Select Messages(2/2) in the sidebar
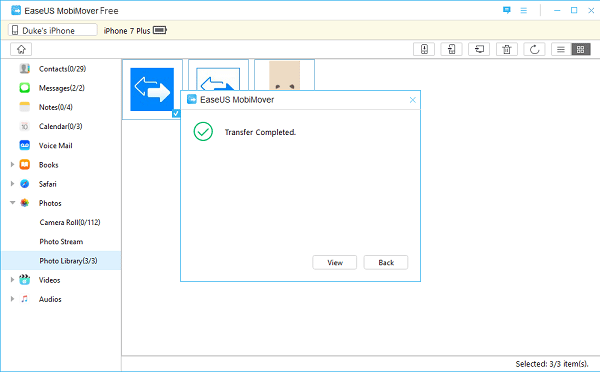Screen dimensions: 600x372 coord(62,88)
